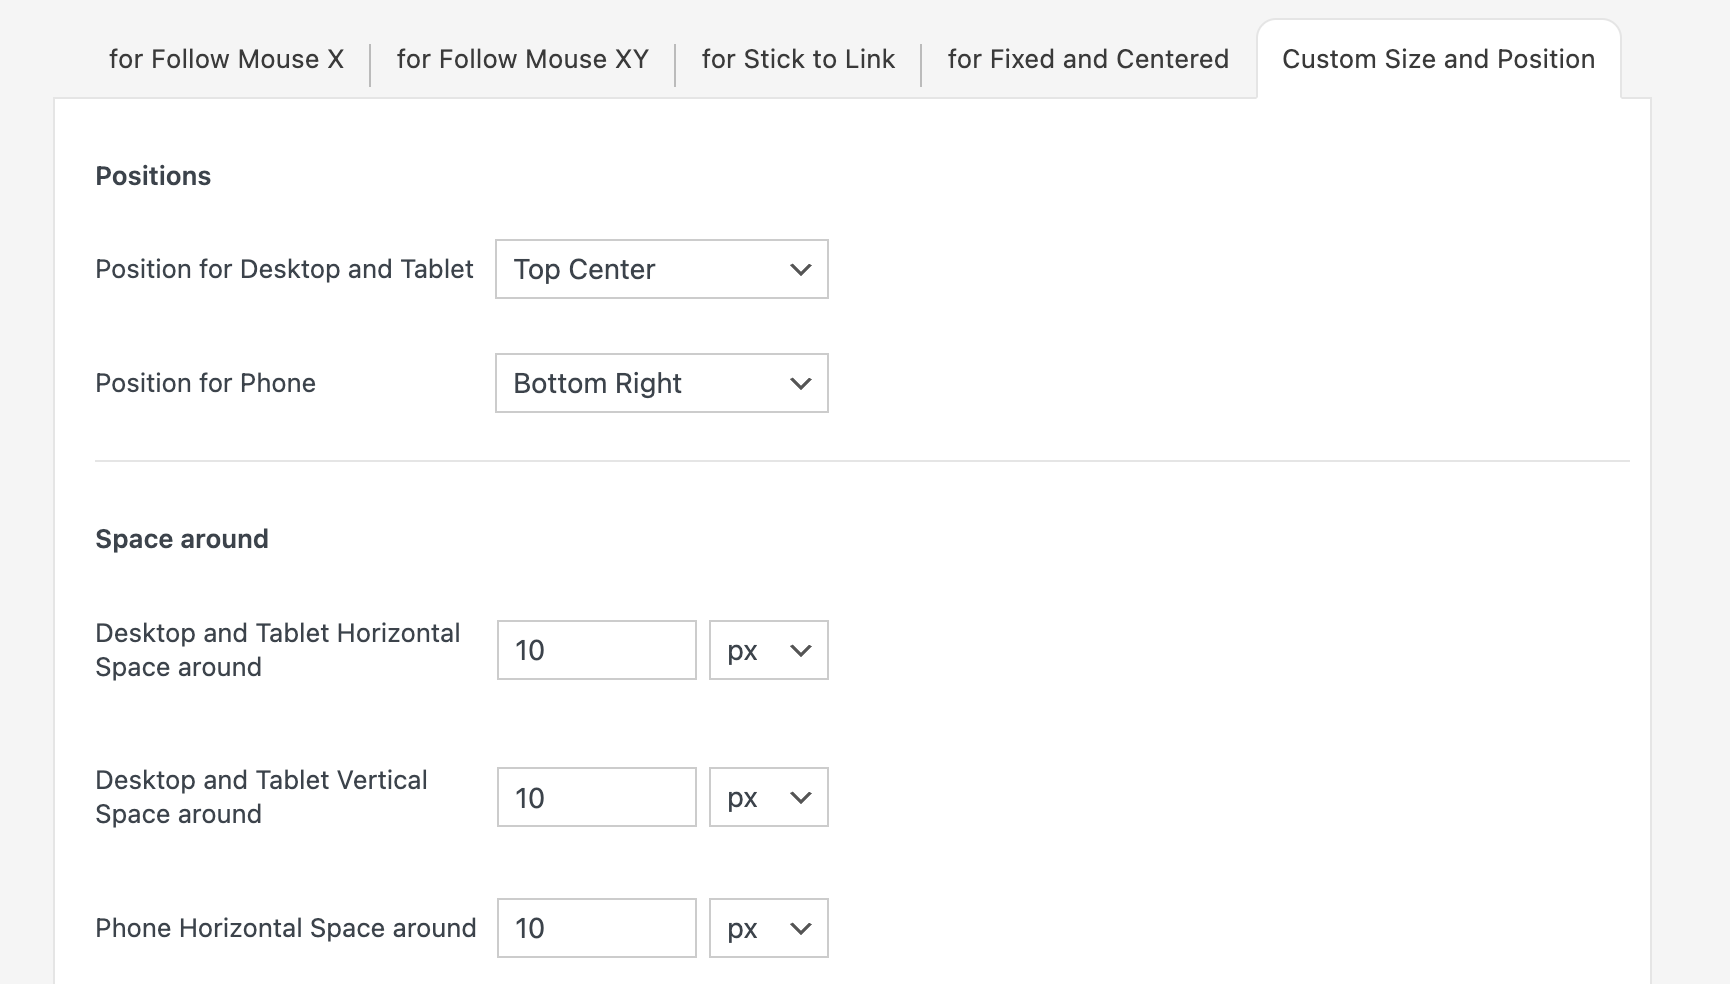
Task: Change the Bottom Right position selection
Action: (661, 383)
